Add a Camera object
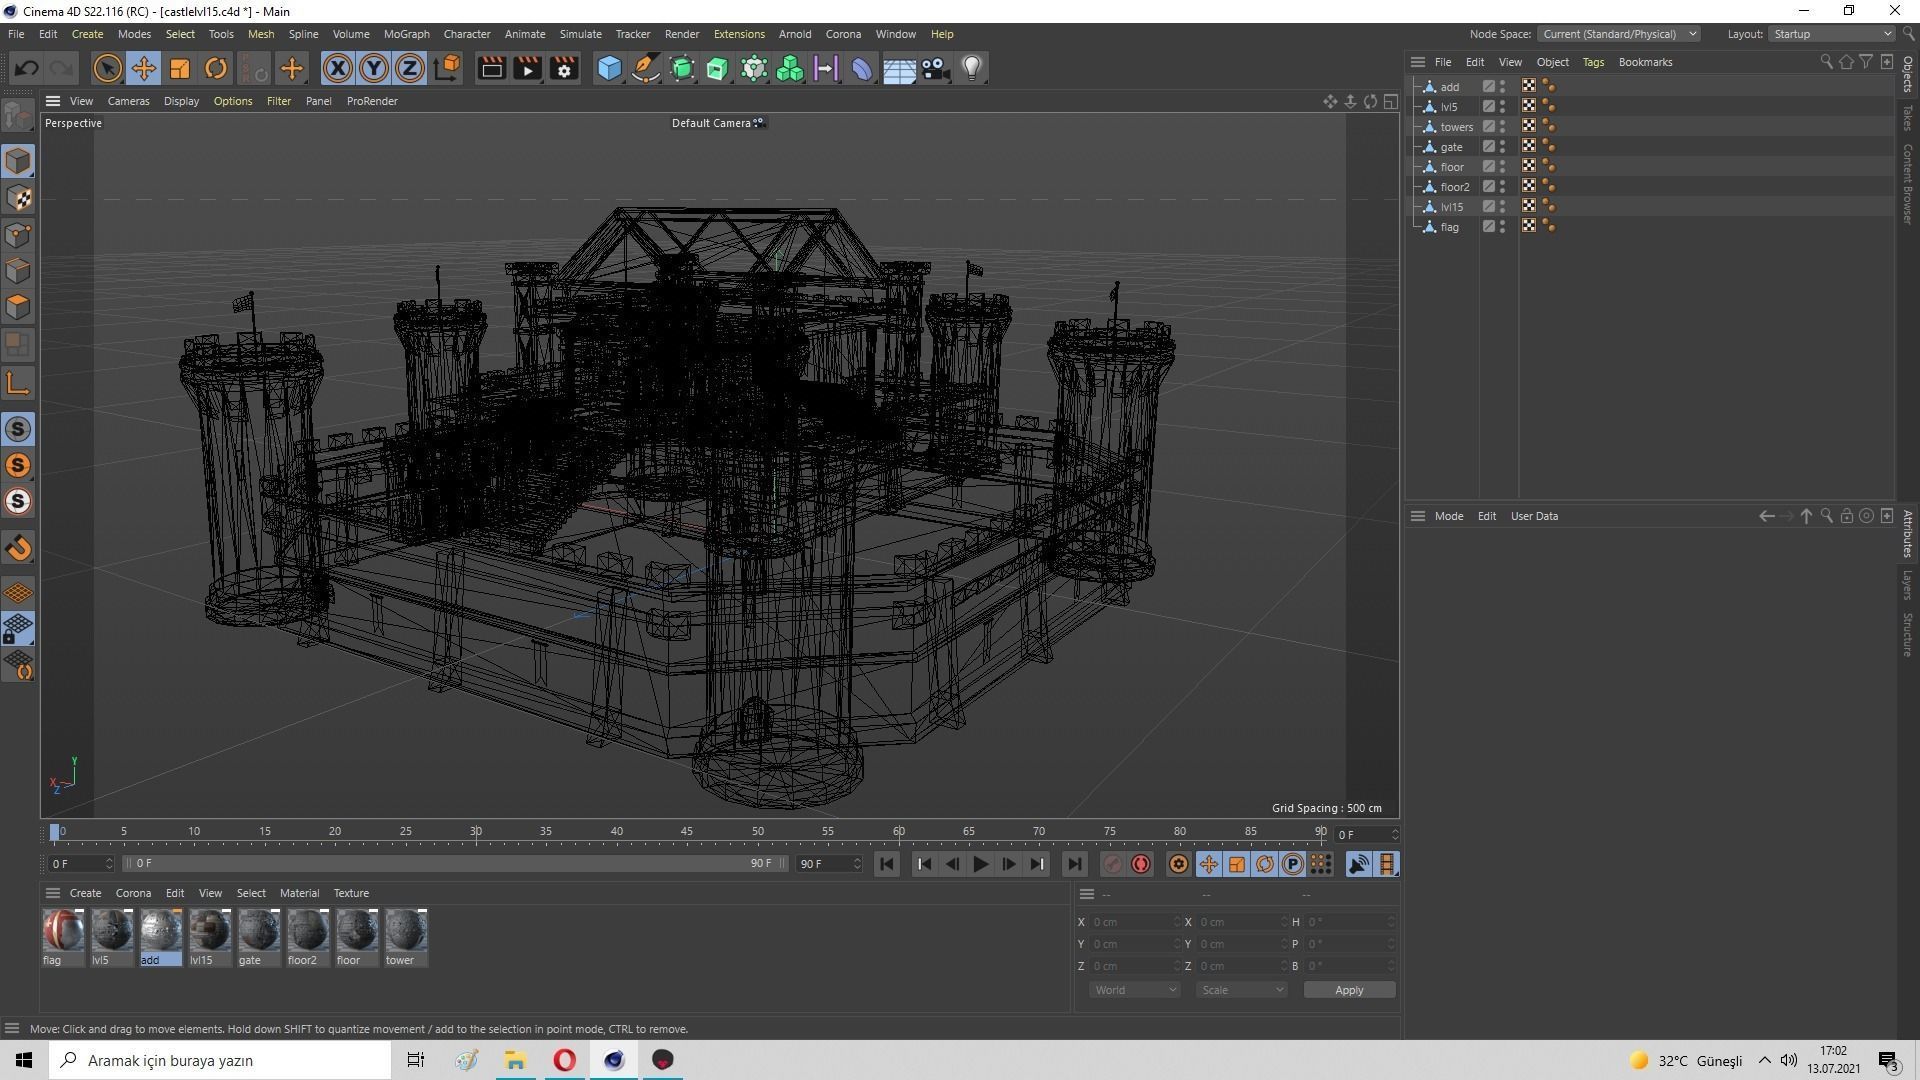The image size is (1920, 1080). [x=935, y=69]
